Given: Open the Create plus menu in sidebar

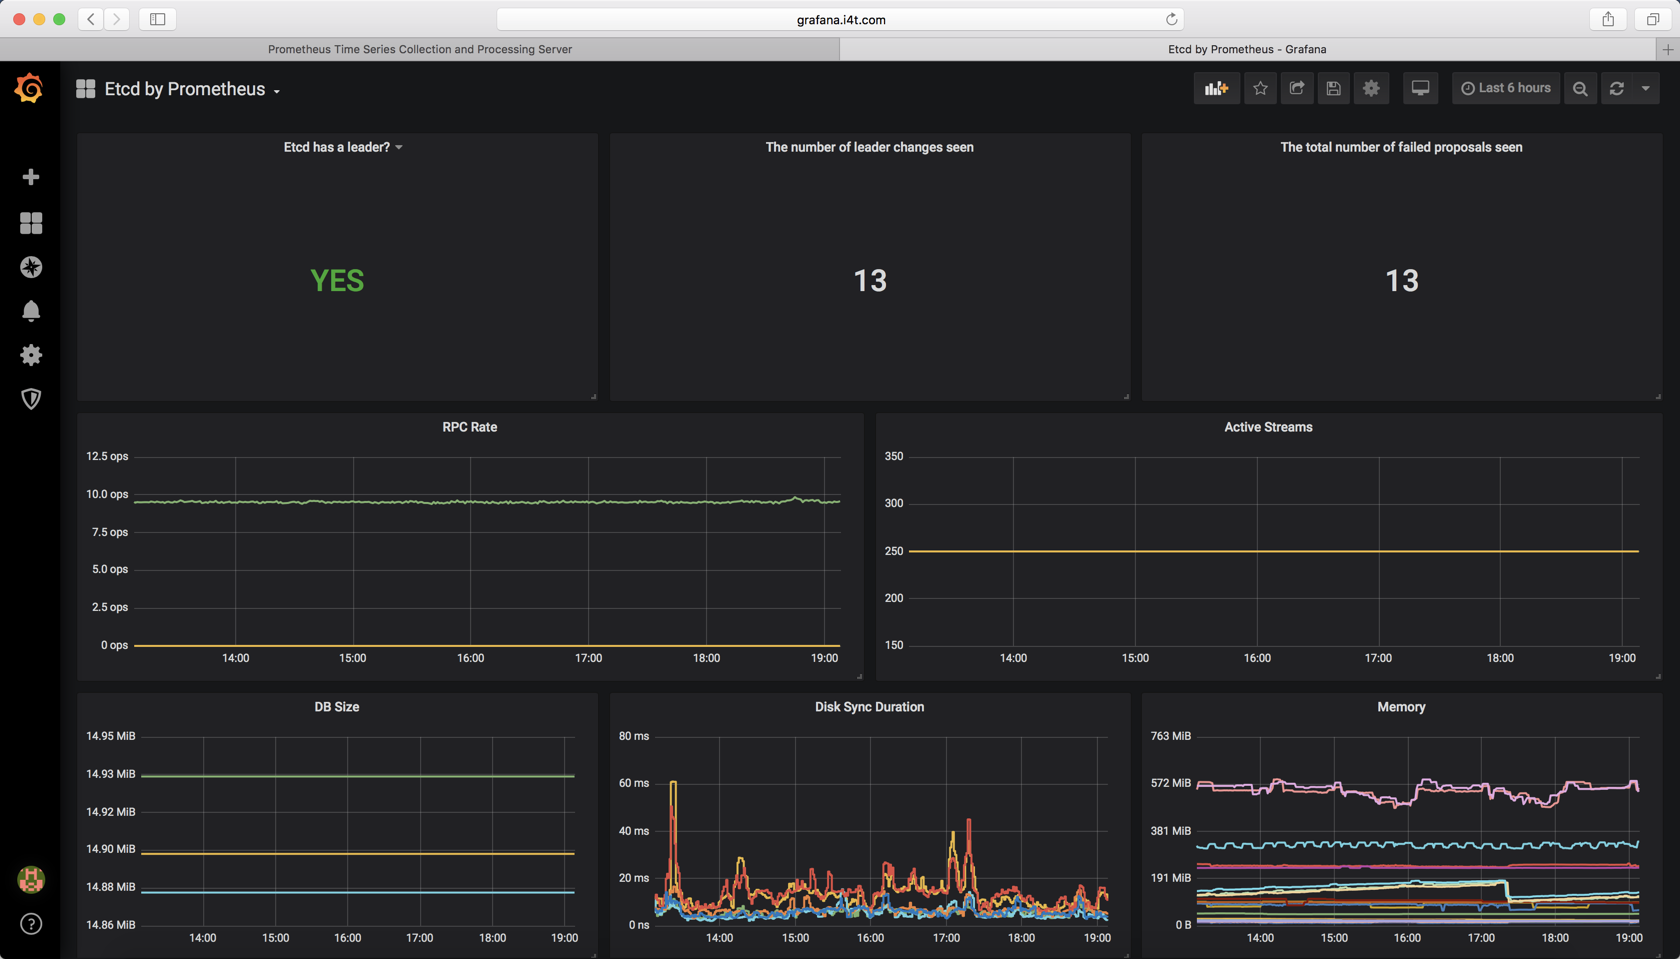Looking at the screenshot, I should pos(31,177).
